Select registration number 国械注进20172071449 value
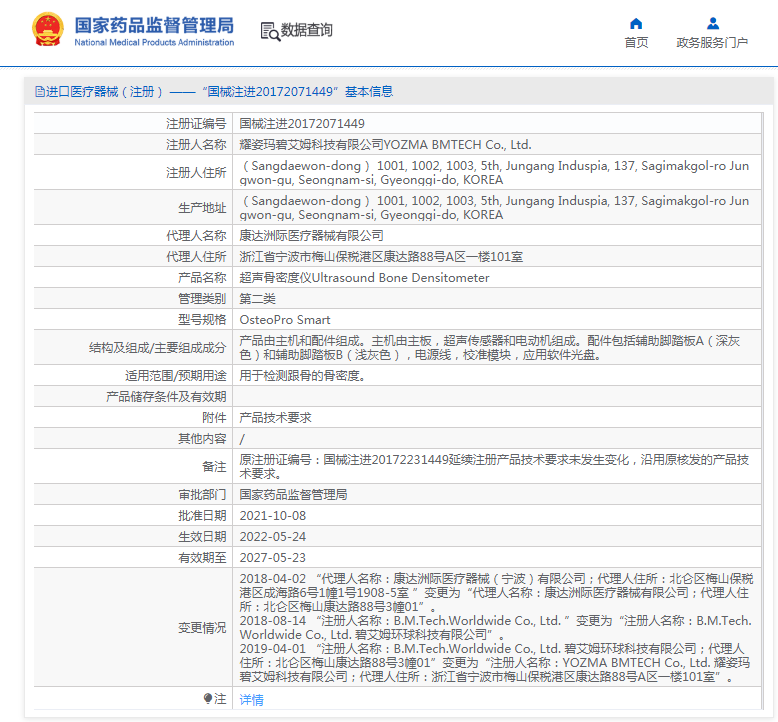 [x=302, y=124]
